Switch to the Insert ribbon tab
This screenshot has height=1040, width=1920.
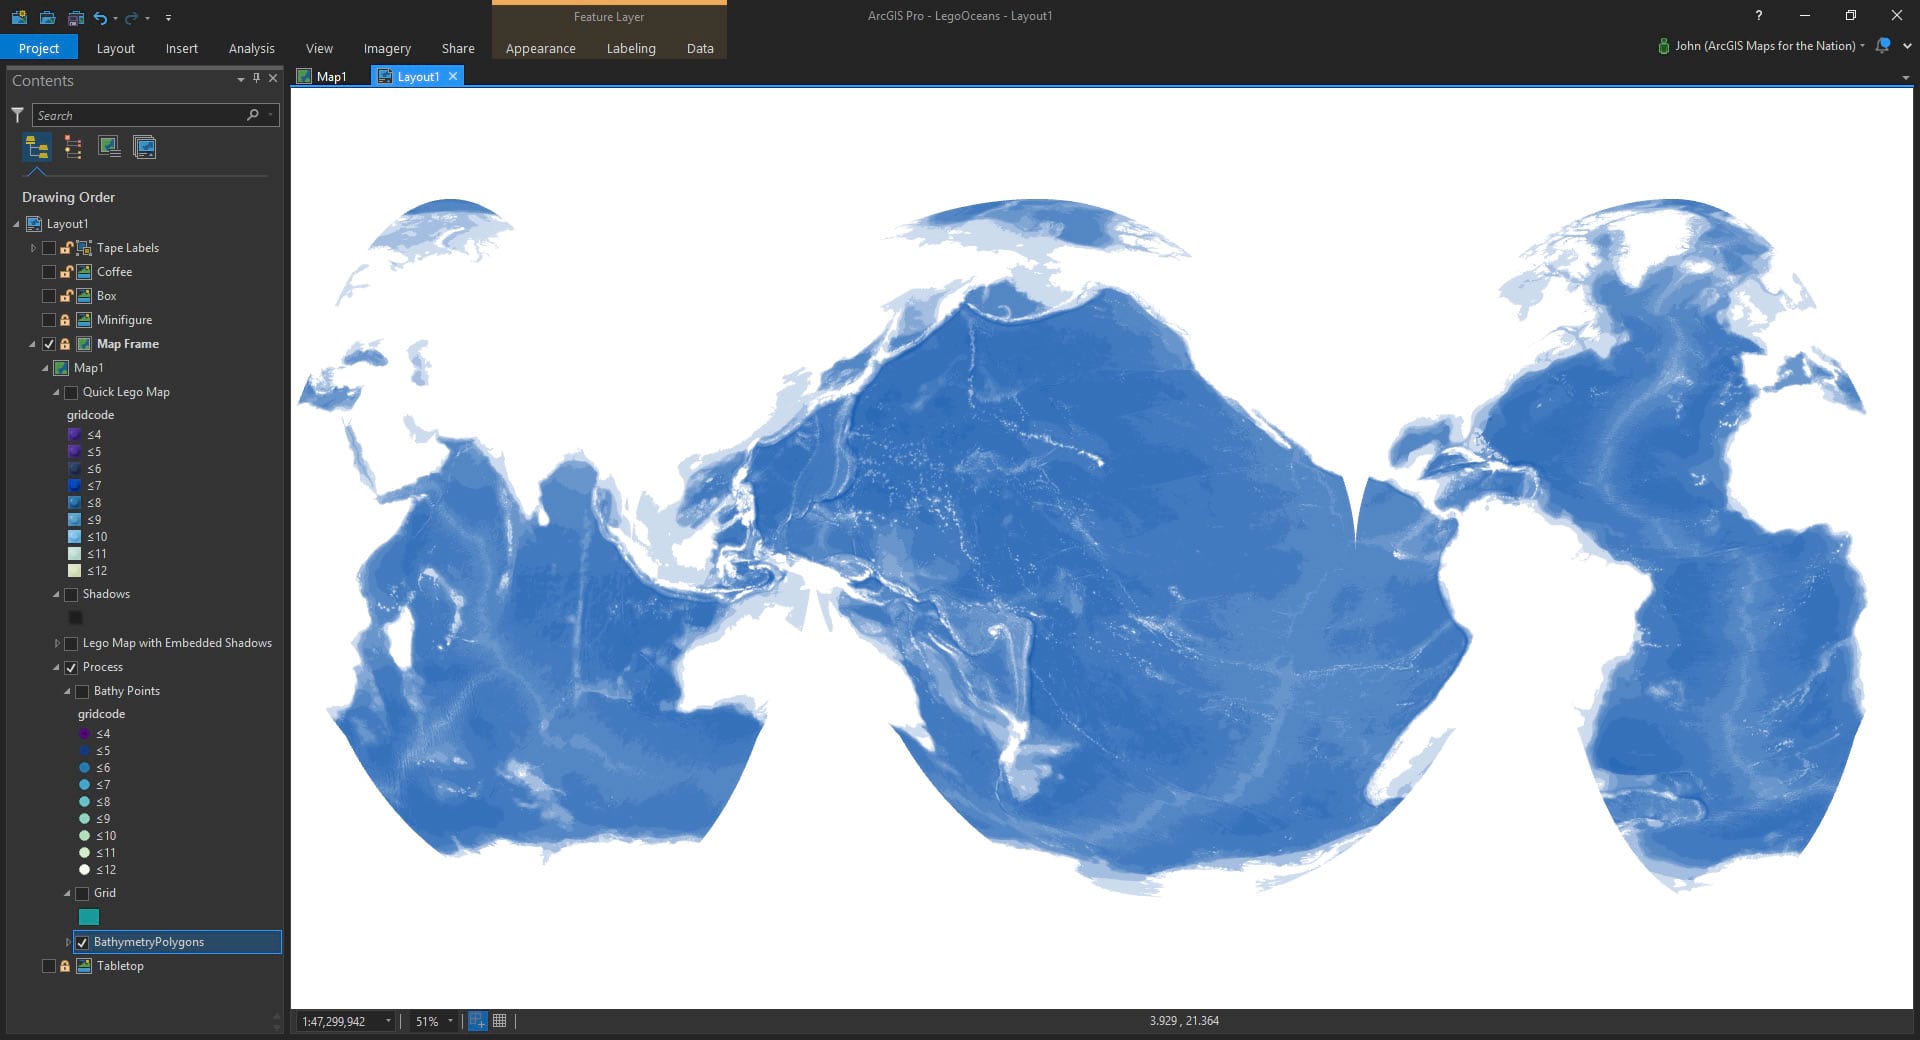click(182, 48)
